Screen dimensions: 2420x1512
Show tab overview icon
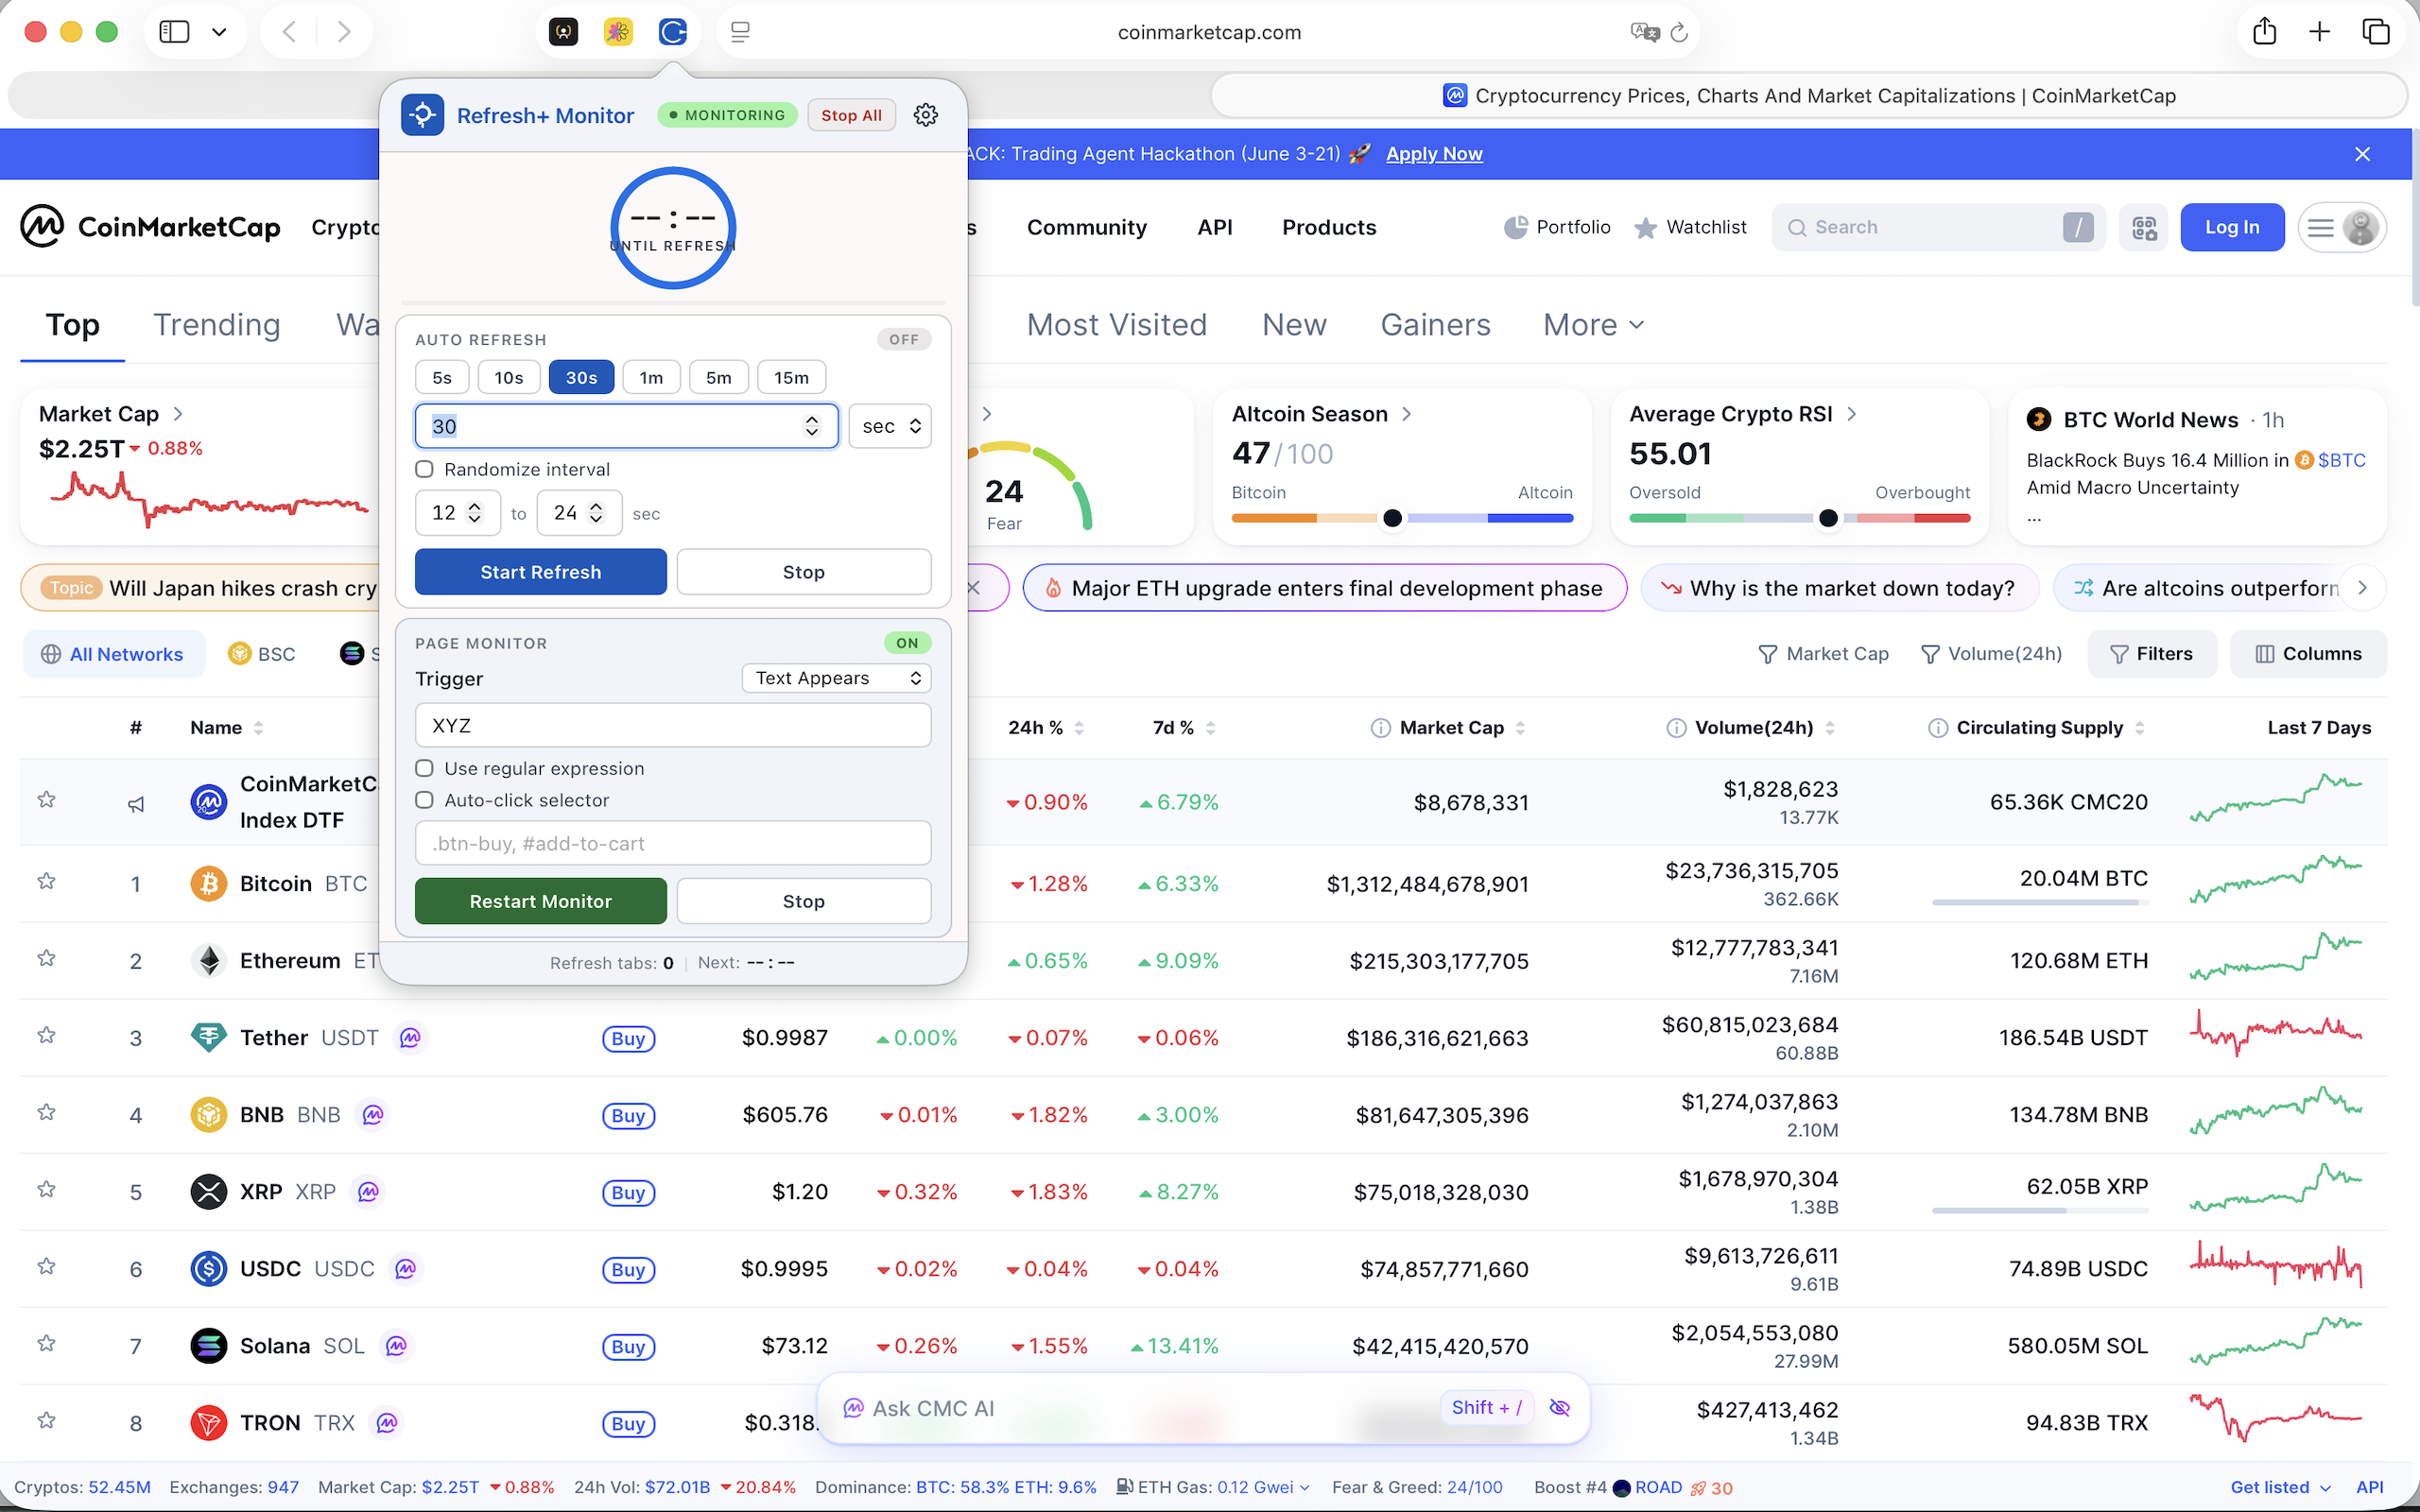click(x=2376, y=32)
